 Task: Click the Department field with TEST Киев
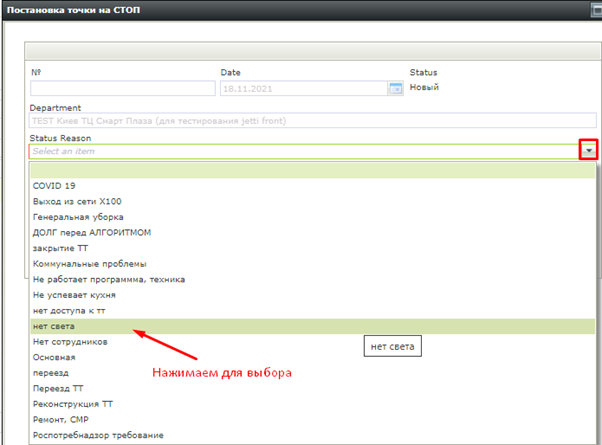pyautogui.click(x=313, y=121)
